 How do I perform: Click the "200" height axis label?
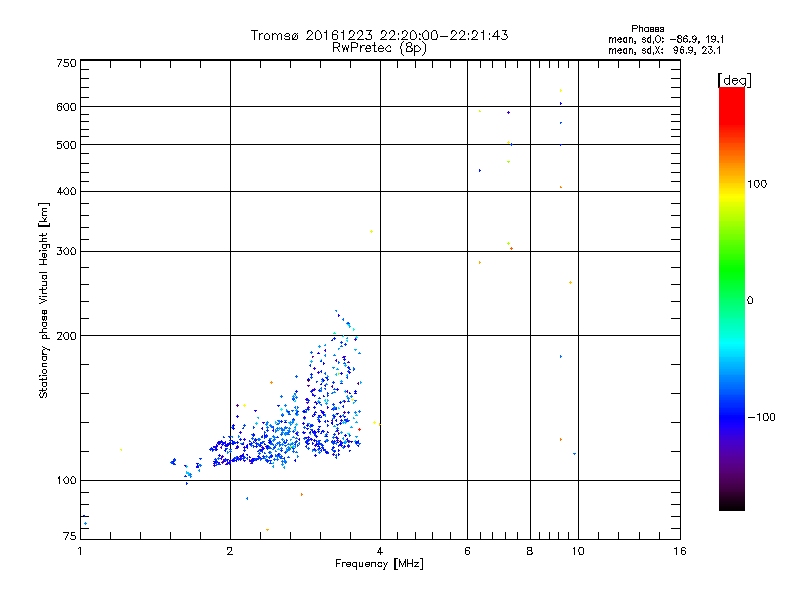[x=66, y=336]
